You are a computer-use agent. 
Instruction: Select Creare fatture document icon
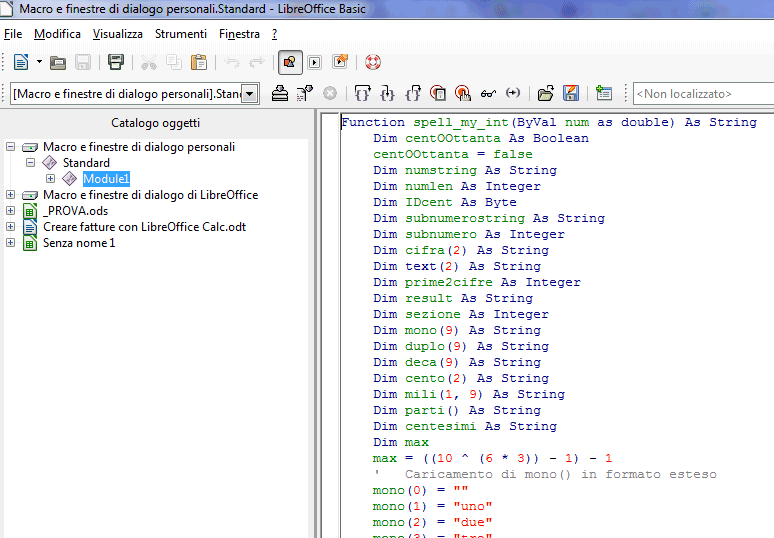pos(30,227)
